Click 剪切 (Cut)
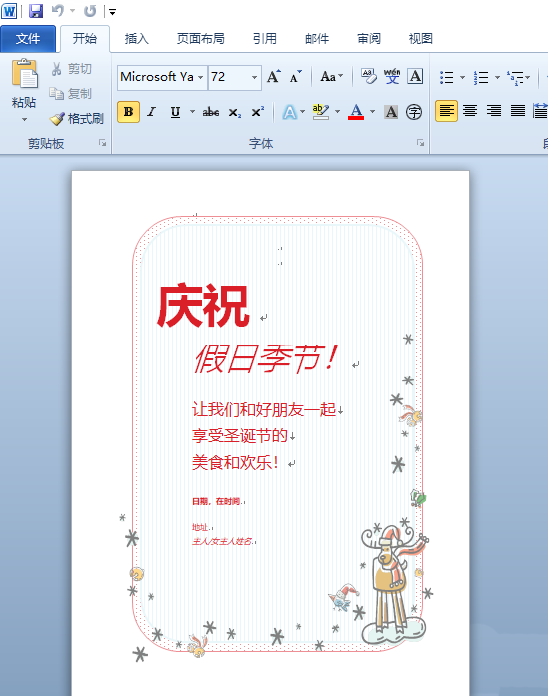 click(71, 69)
